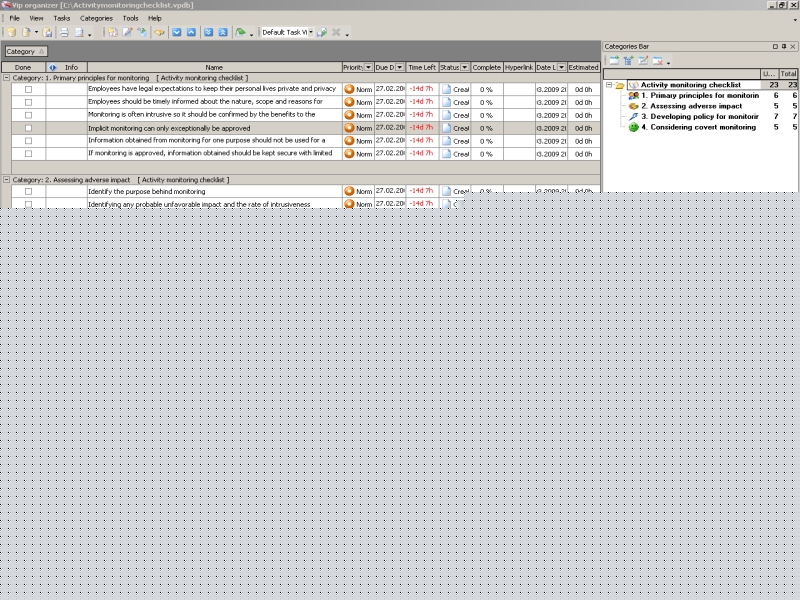This screenshot has width=800, height=600.
Task: Sort tasks by the Name column header
Action: point(214,67)
